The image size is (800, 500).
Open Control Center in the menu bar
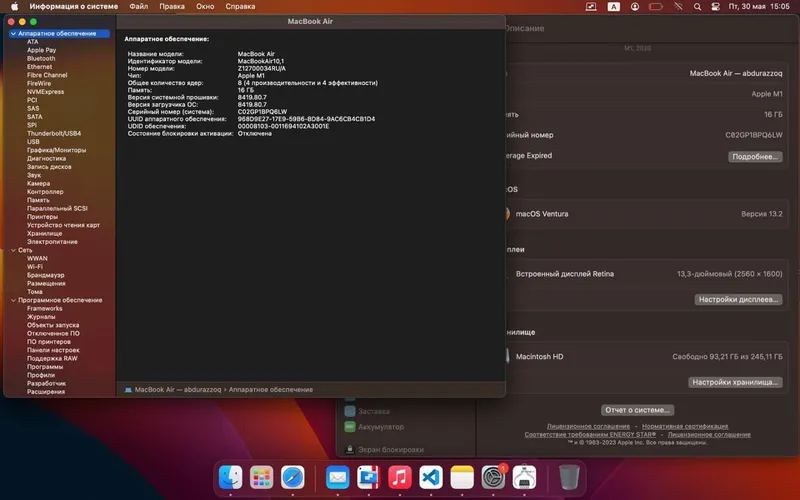716,7
